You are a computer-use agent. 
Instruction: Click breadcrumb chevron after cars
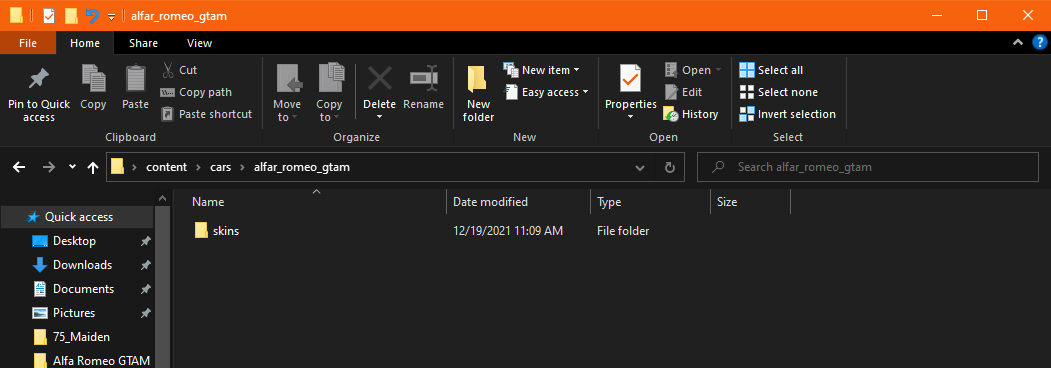pyautogui.click(x=243, y=168)
